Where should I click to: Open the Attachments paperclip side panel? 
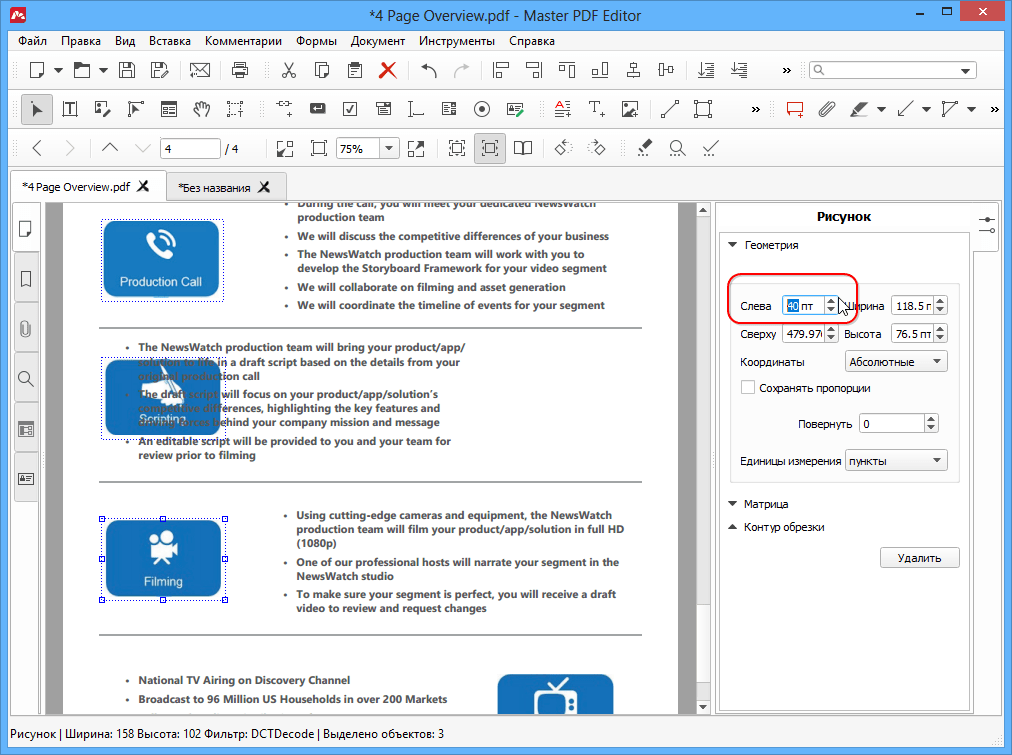click(26, 329)
